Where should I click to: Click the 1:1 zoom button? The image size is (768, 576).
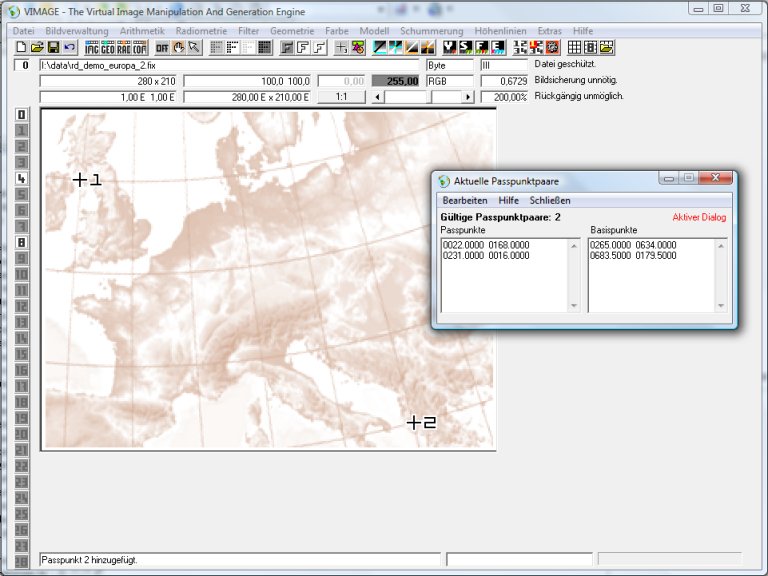pos(341,97)
